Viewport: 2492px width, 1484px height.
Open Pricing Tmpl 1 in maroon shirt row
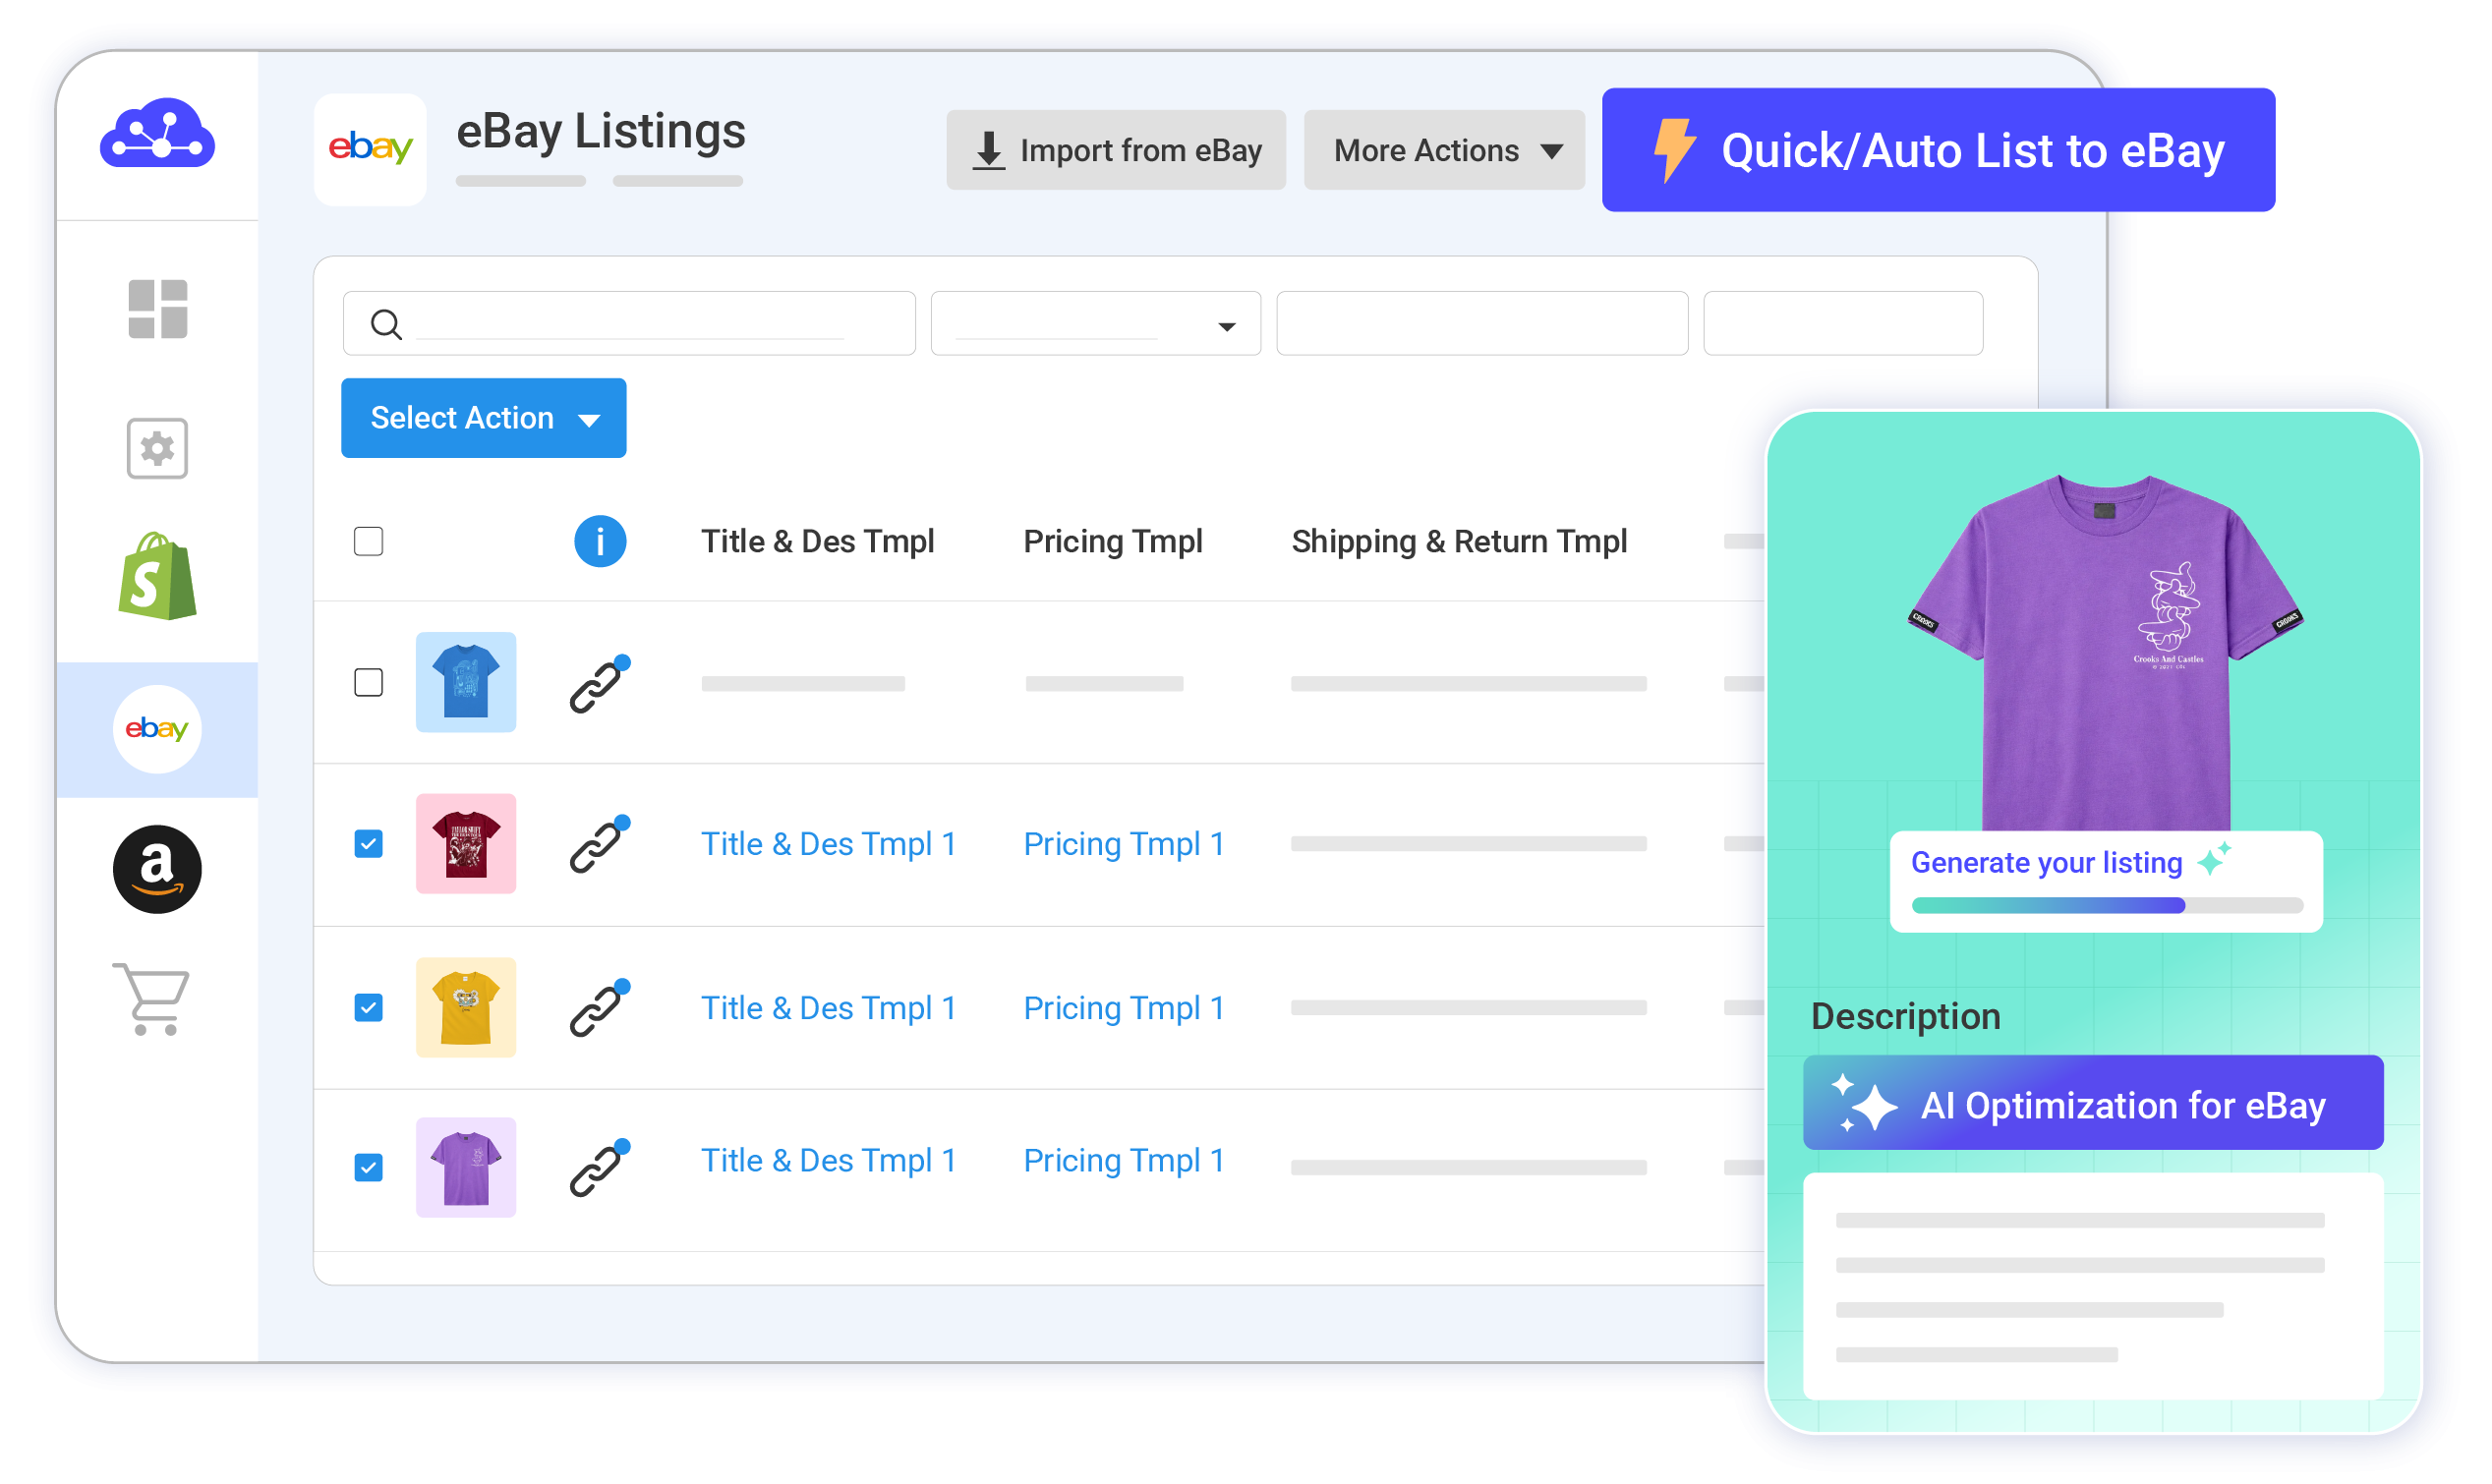(x=1126, y=845)
